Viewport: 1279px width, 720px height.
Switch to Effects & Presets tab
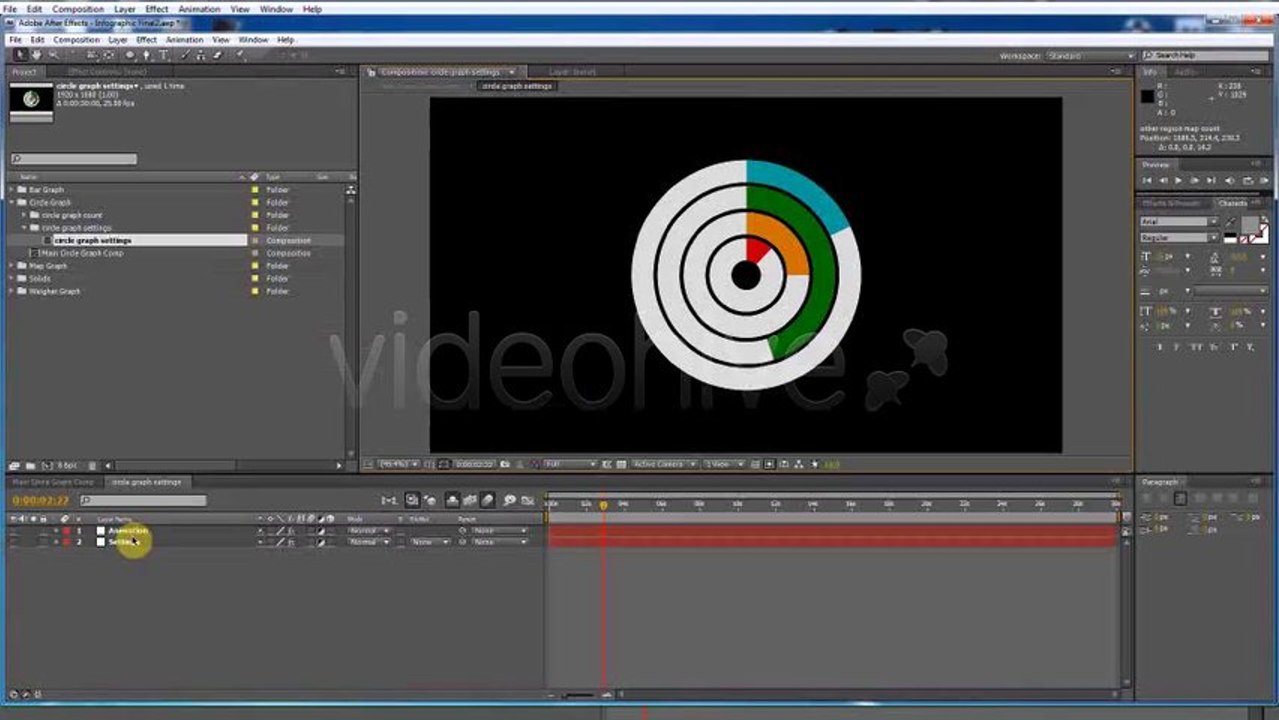1170,203
